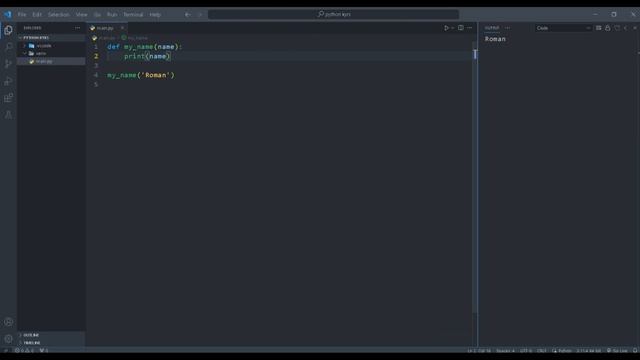Click the Go Live status bar button
This screenshot has height=360, width=640.
[617, 351]
